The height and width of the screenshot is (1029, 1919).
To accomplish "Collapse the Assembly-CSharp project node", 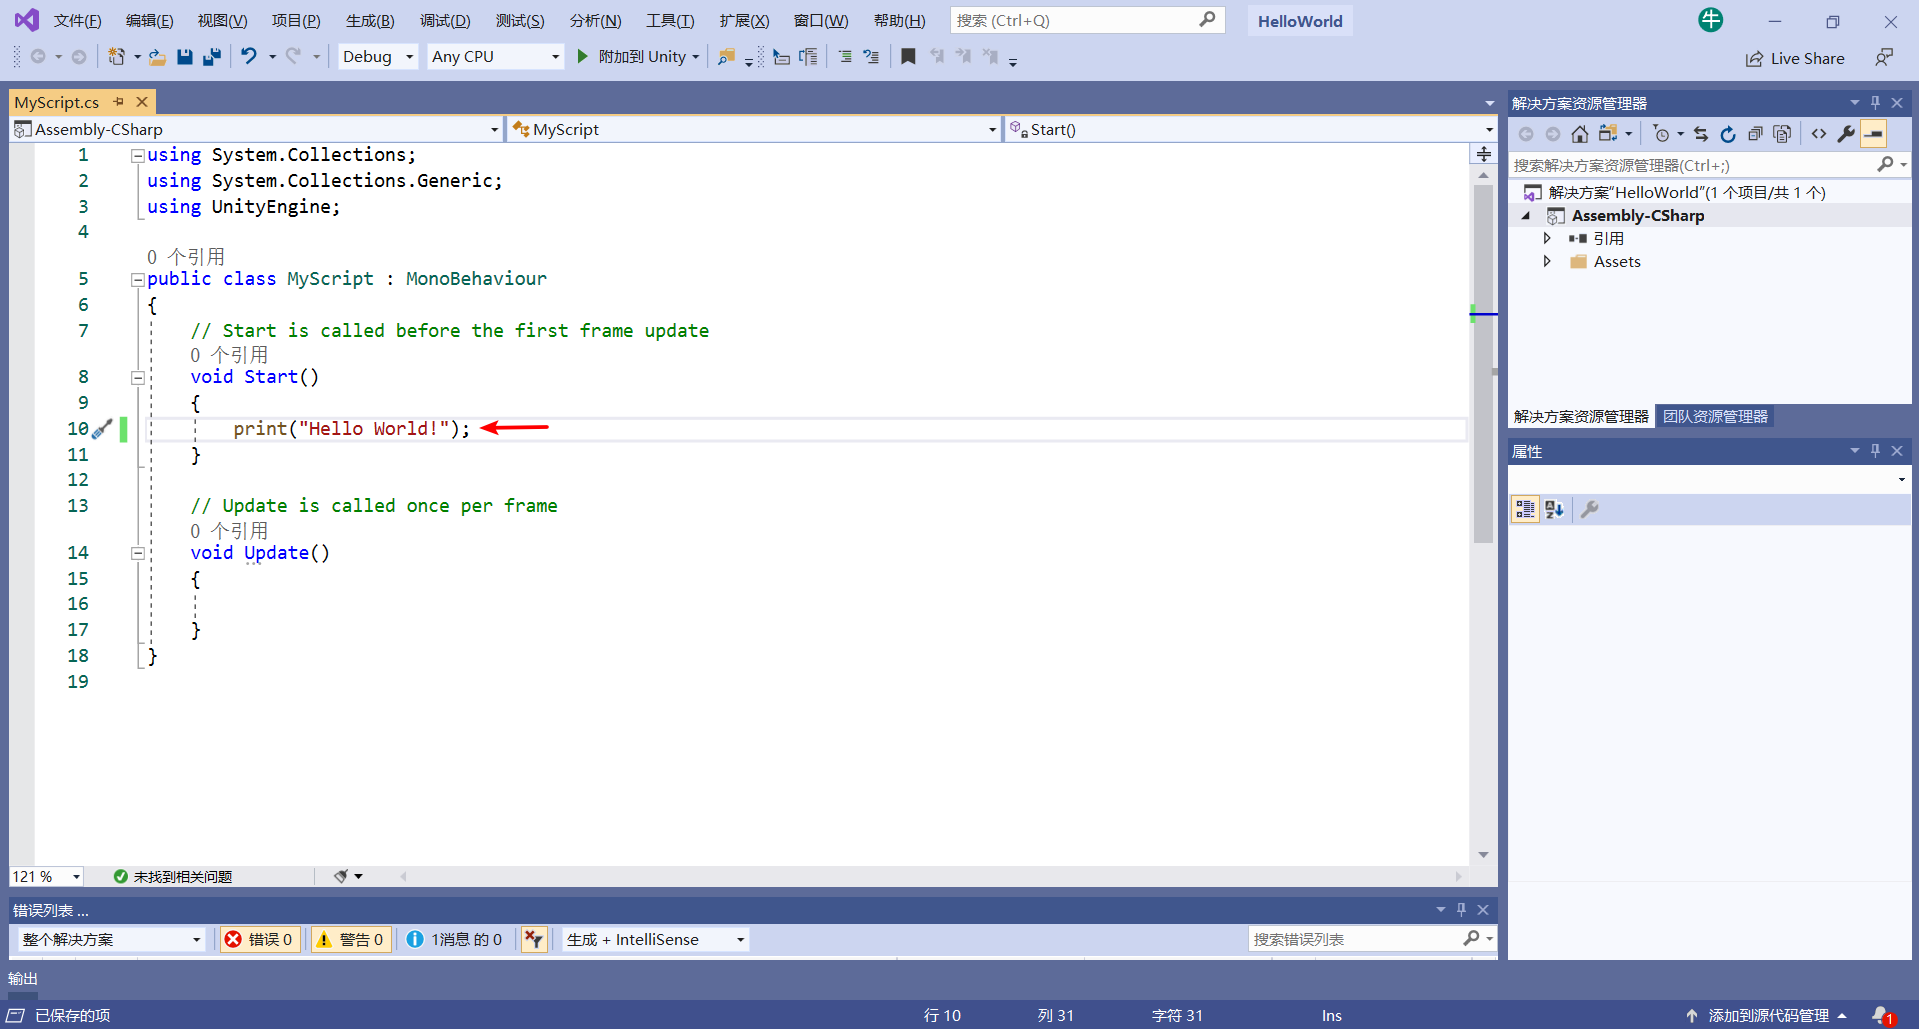I will pyautogui.click(x=1526, y=216).
